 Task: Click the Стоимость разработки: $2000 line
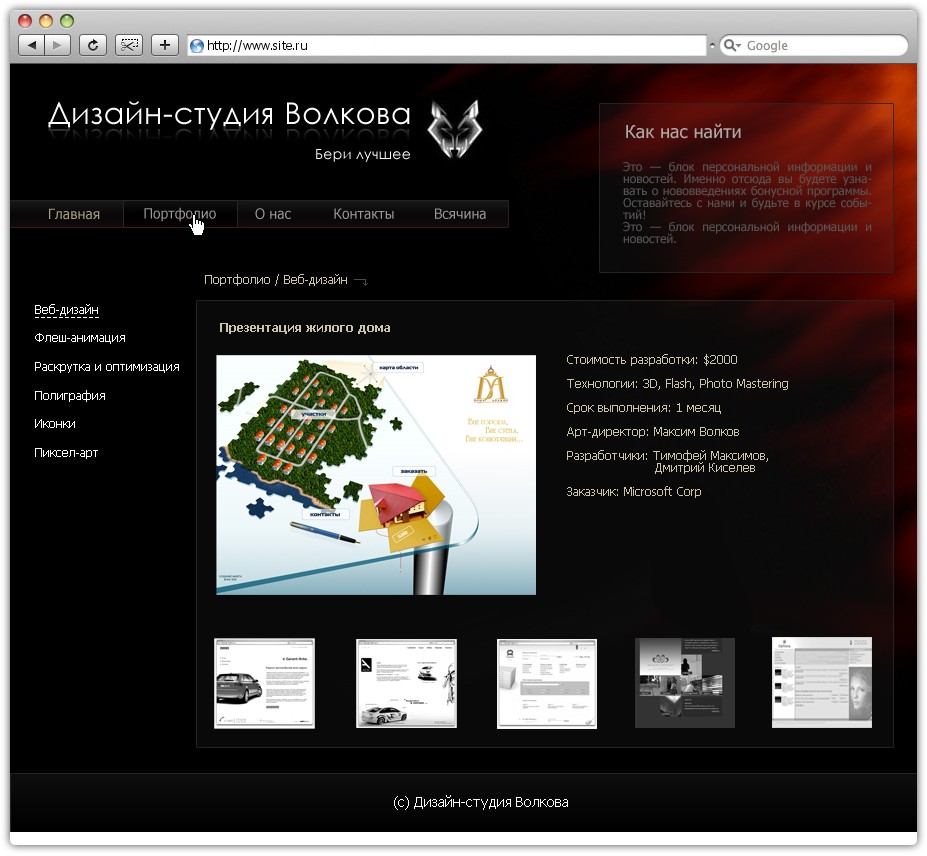tap(652, 359)
